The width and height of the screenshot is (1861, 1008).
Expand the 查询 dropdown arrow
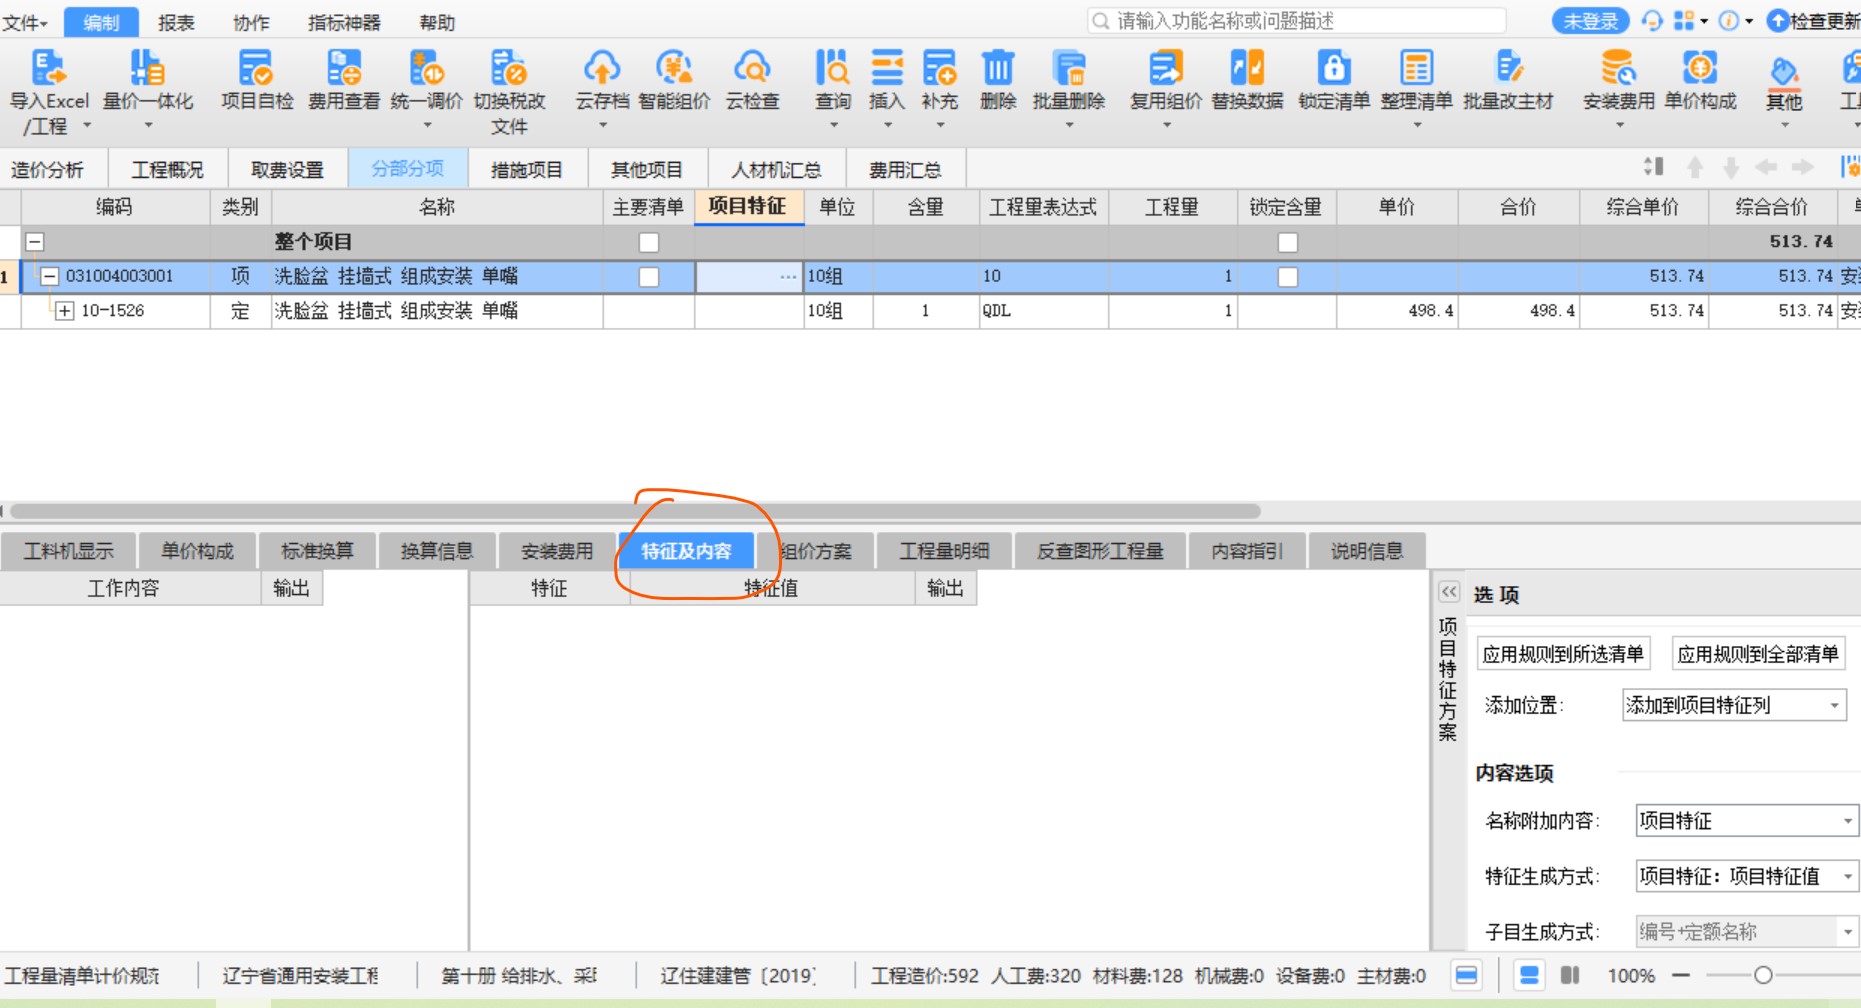pyautogui.click(x=834, y=125)
